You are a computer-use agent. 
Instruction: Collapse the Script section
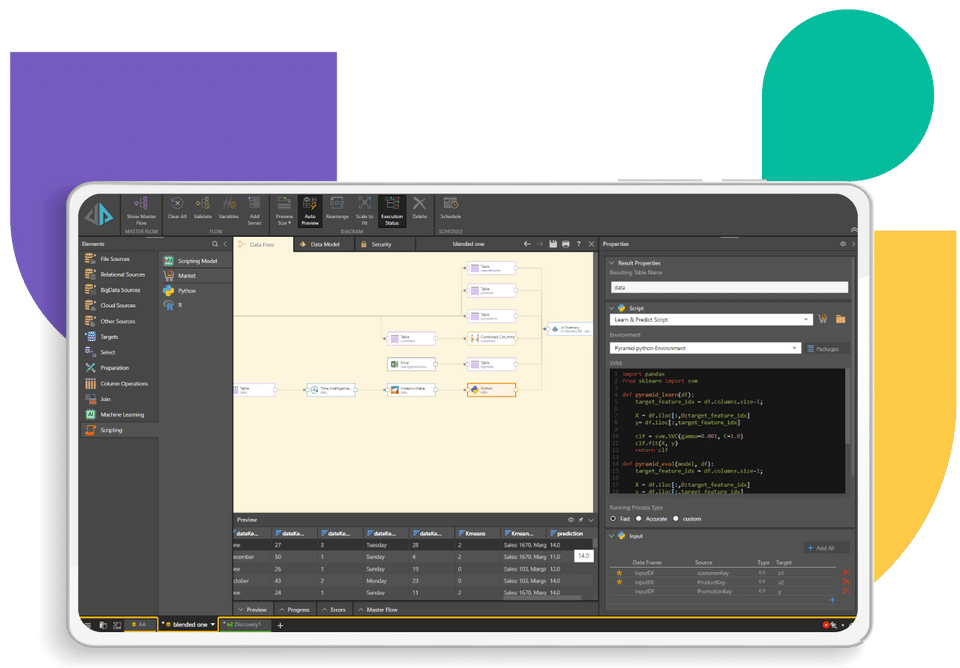tap(612, 308)
